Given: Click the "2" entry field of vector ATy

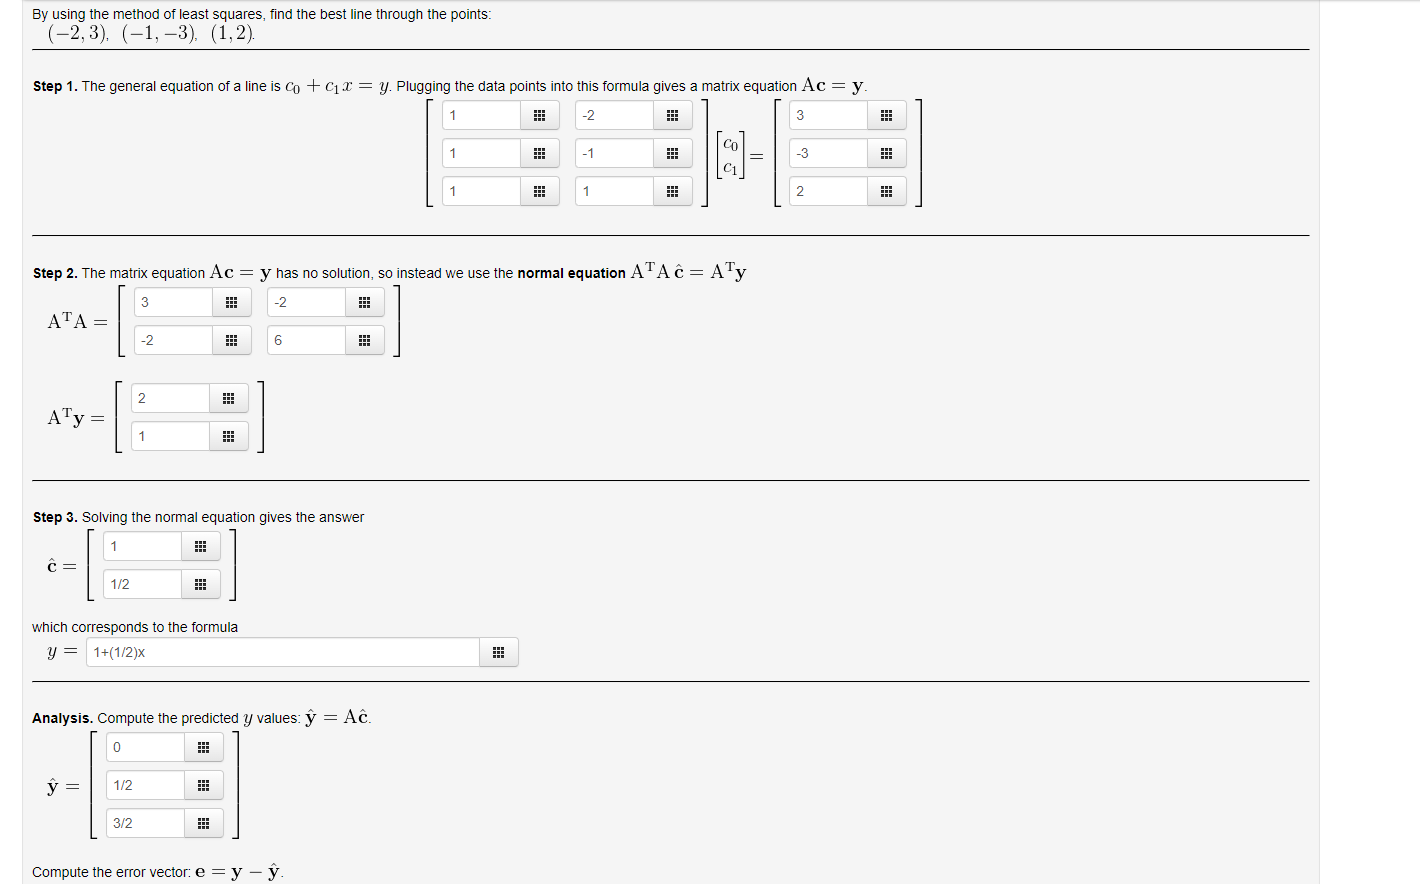Looking at the screenshot, I should 169,397.
